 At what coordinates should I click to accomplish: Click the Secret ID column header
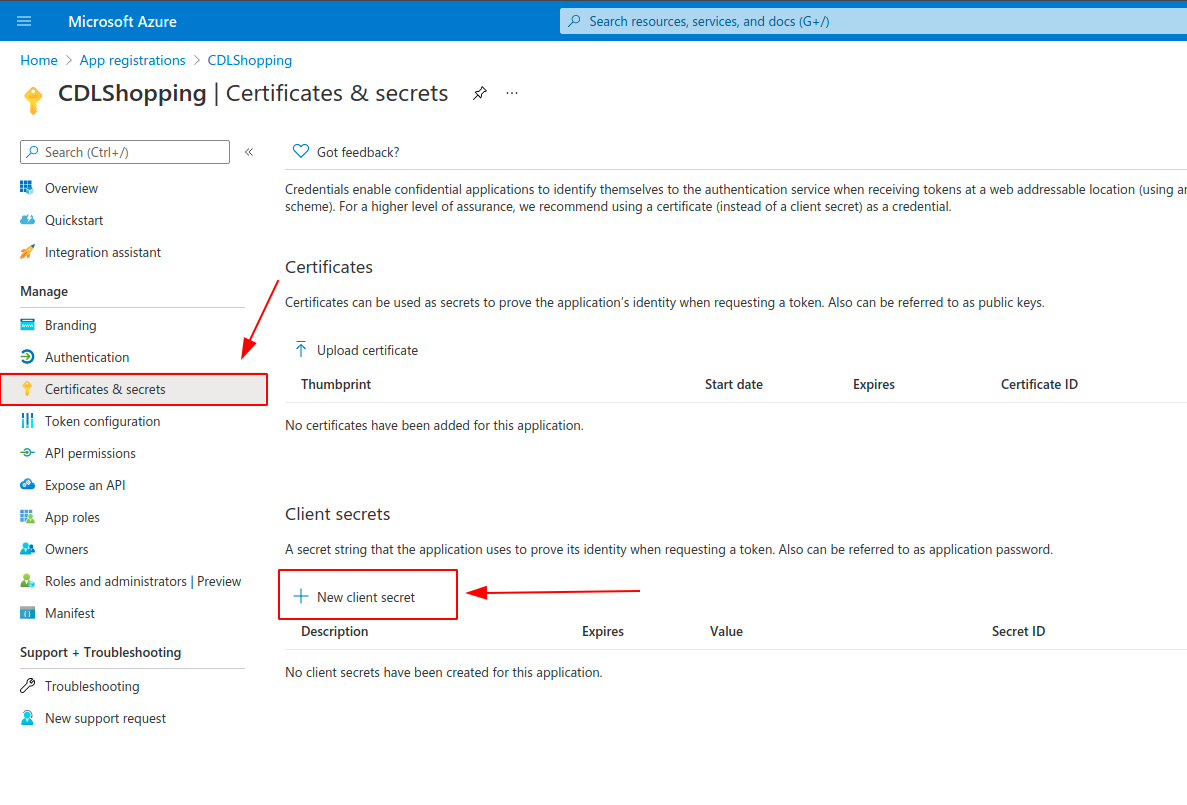click(1018, 631)
